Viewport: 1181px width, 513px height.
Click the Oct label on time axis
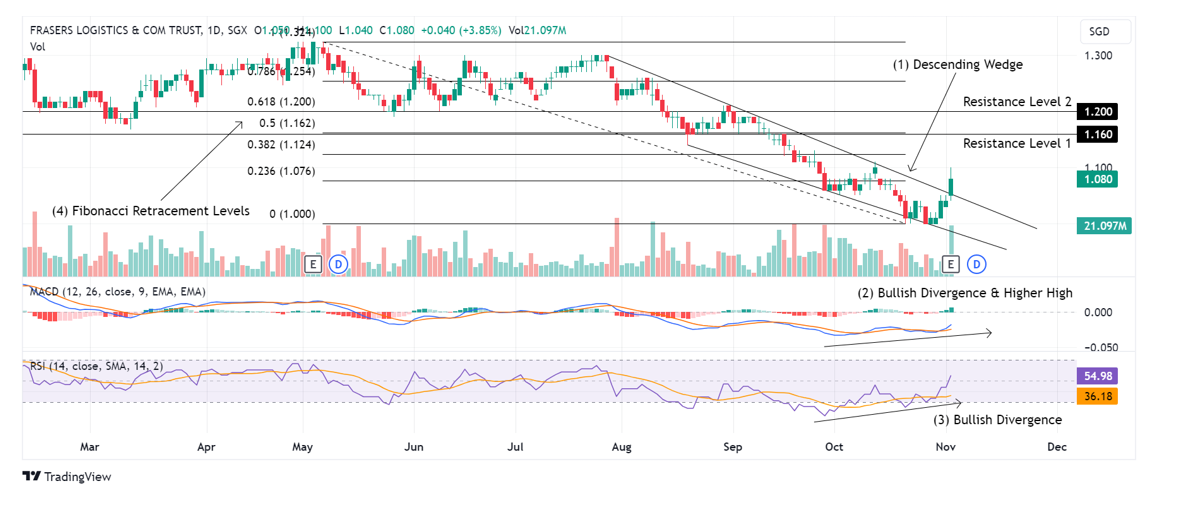pos(834,447)
